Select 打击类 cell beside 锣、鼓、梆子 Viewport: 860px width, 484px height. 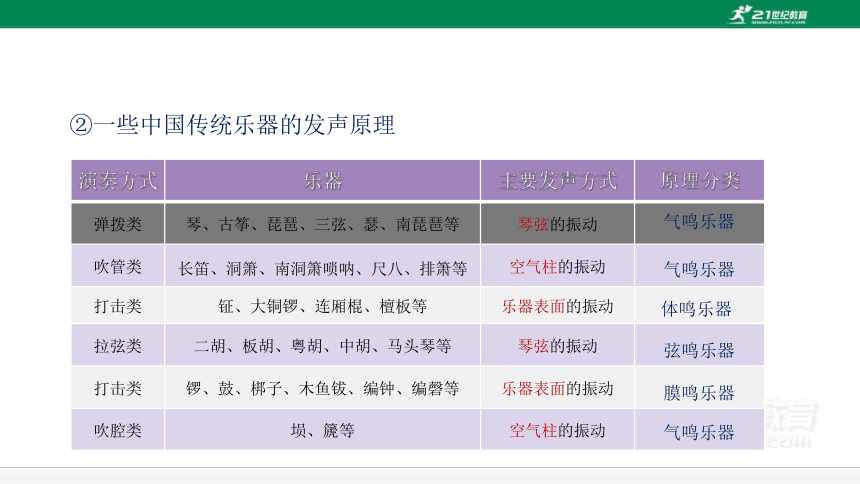(x=118, y=388)
